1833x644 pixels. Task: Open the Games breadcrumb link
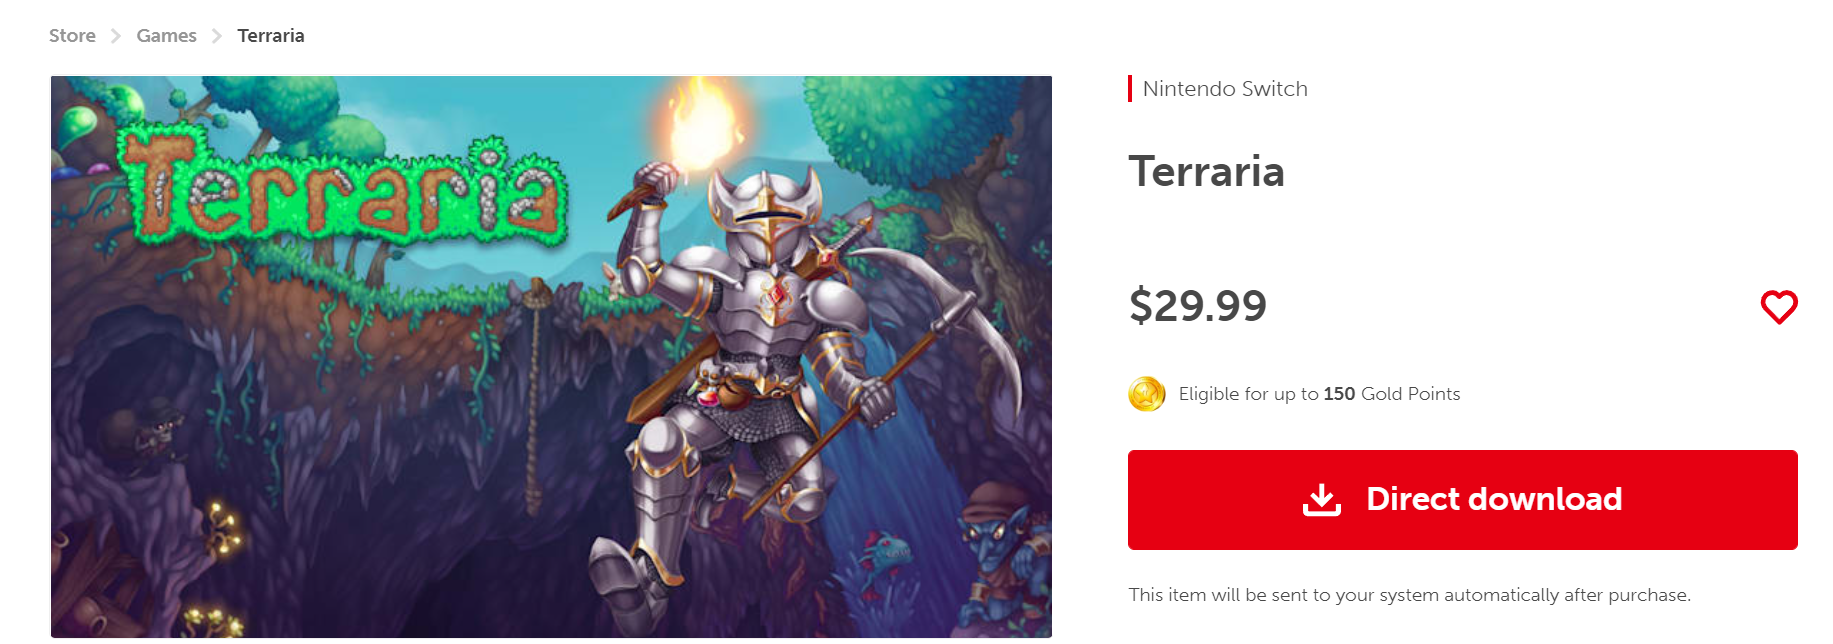point(166,36)
